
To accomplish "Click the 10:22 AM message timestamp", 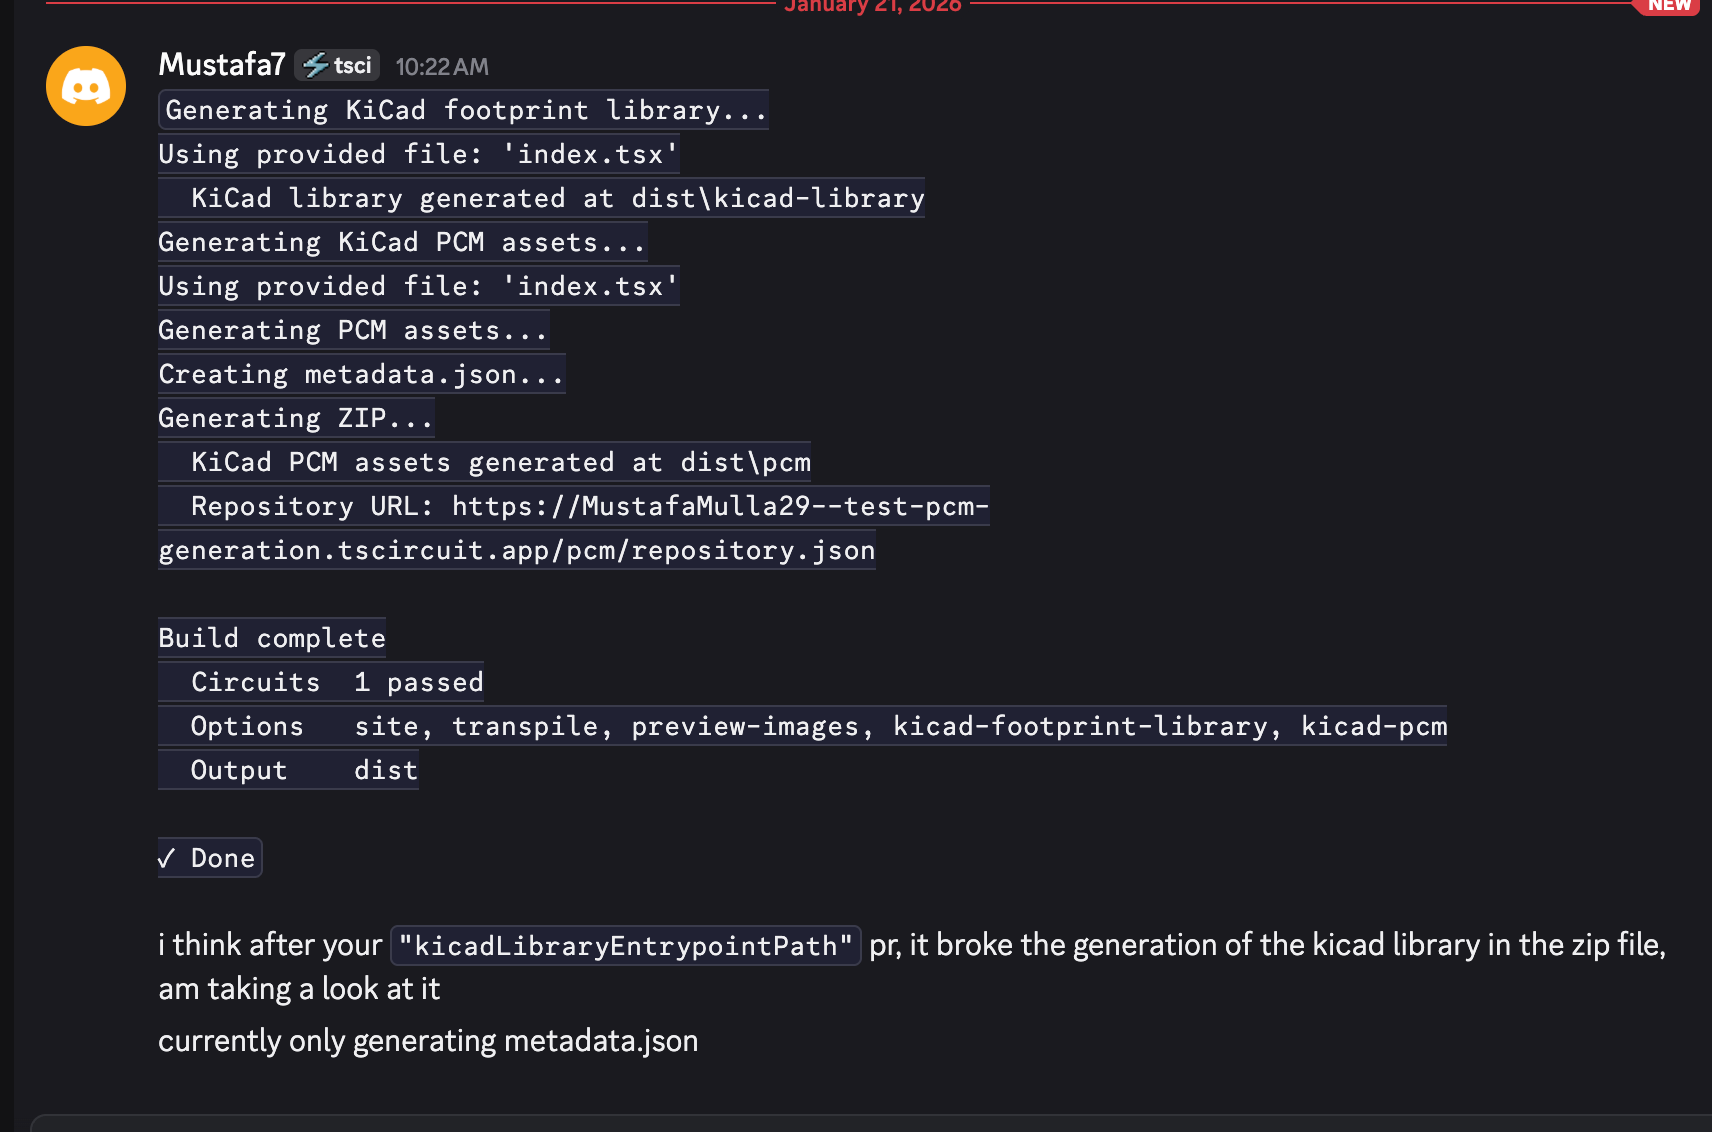I will [442, 67].
